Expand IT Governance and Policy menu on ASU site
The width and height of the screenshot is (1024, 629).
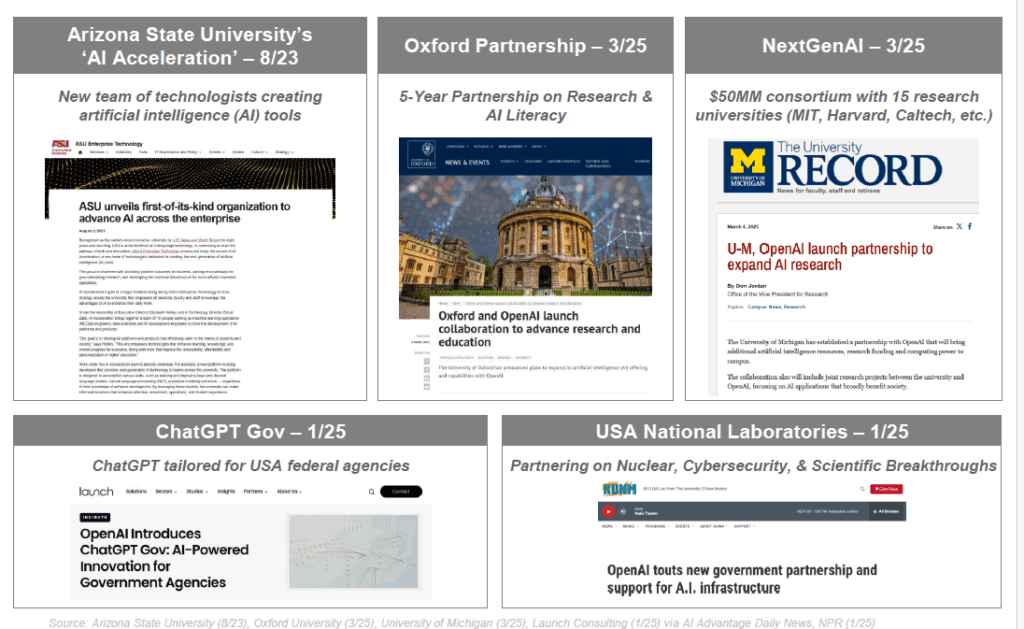(x=177, y=152)
